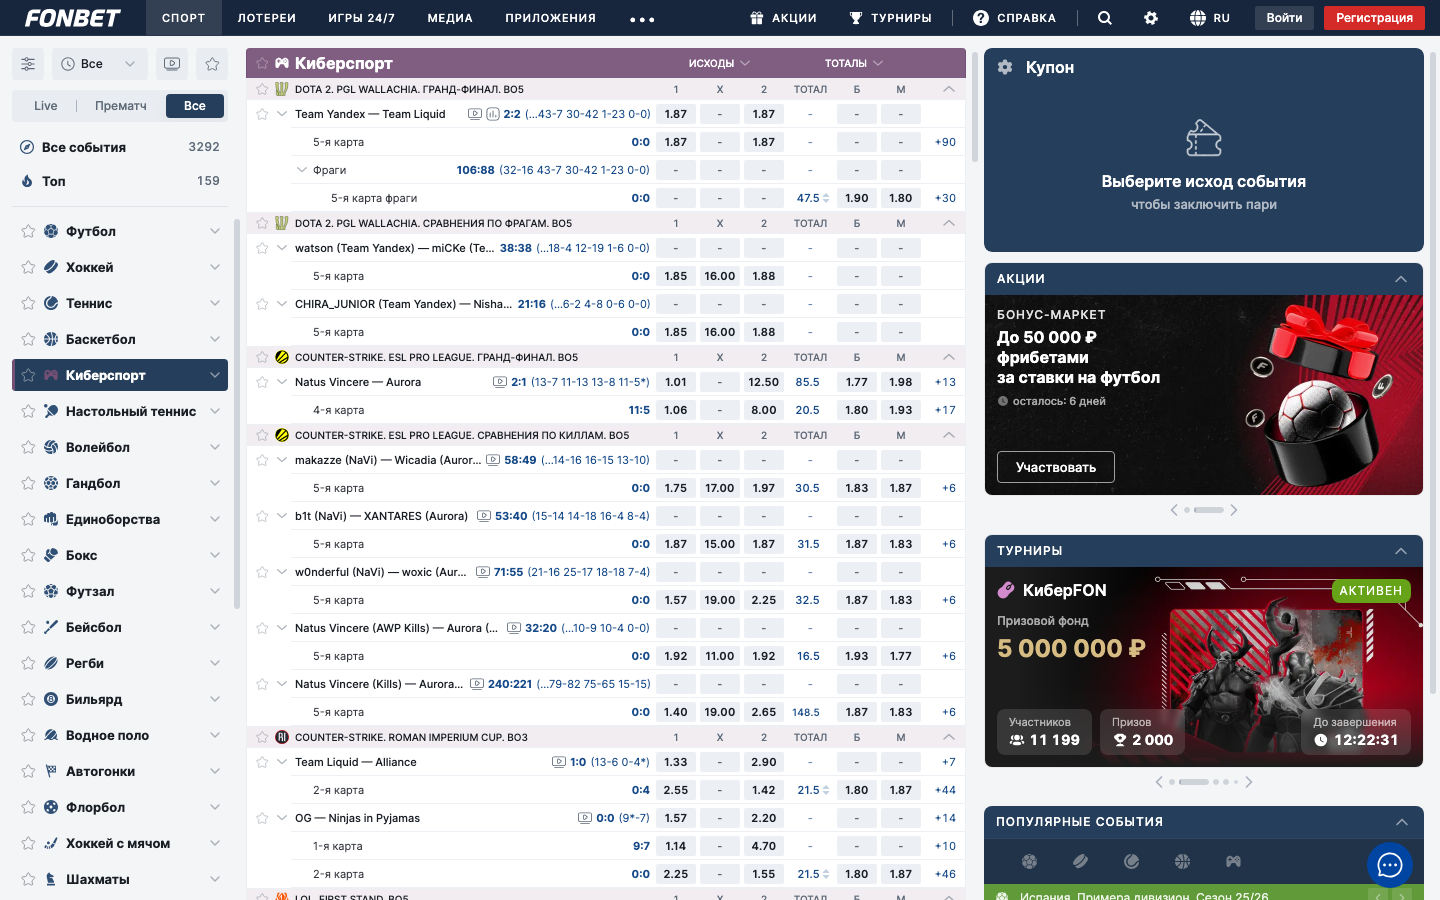Go to the Медиа menu tab

(x=450, y=18)
